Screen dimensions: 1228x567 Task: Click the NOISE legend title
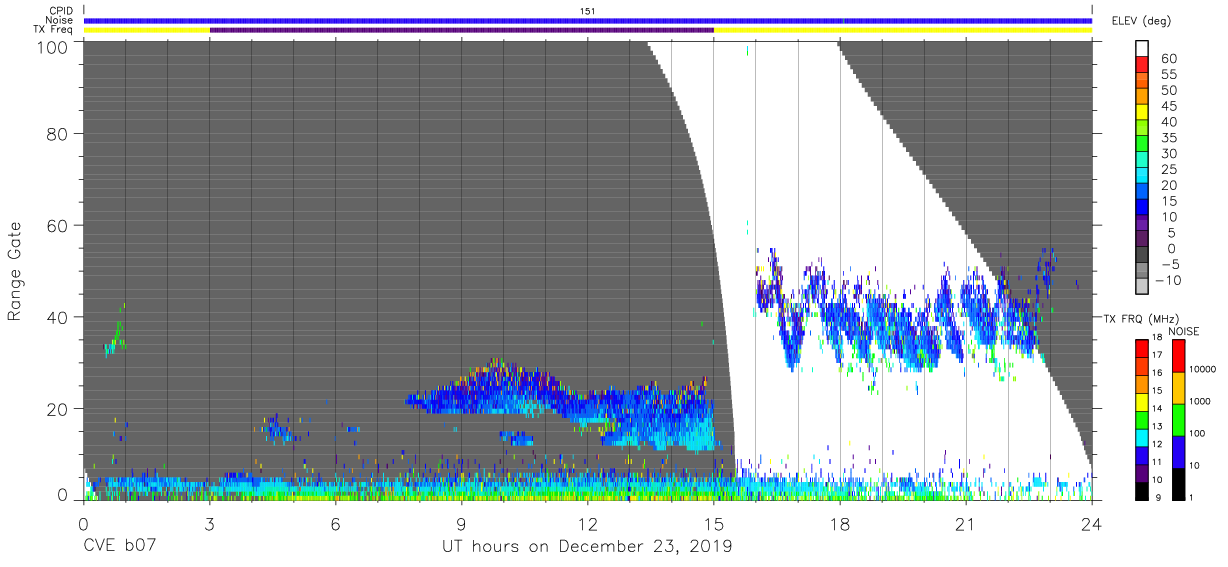pyautogui.click(x=1182, y=331)
